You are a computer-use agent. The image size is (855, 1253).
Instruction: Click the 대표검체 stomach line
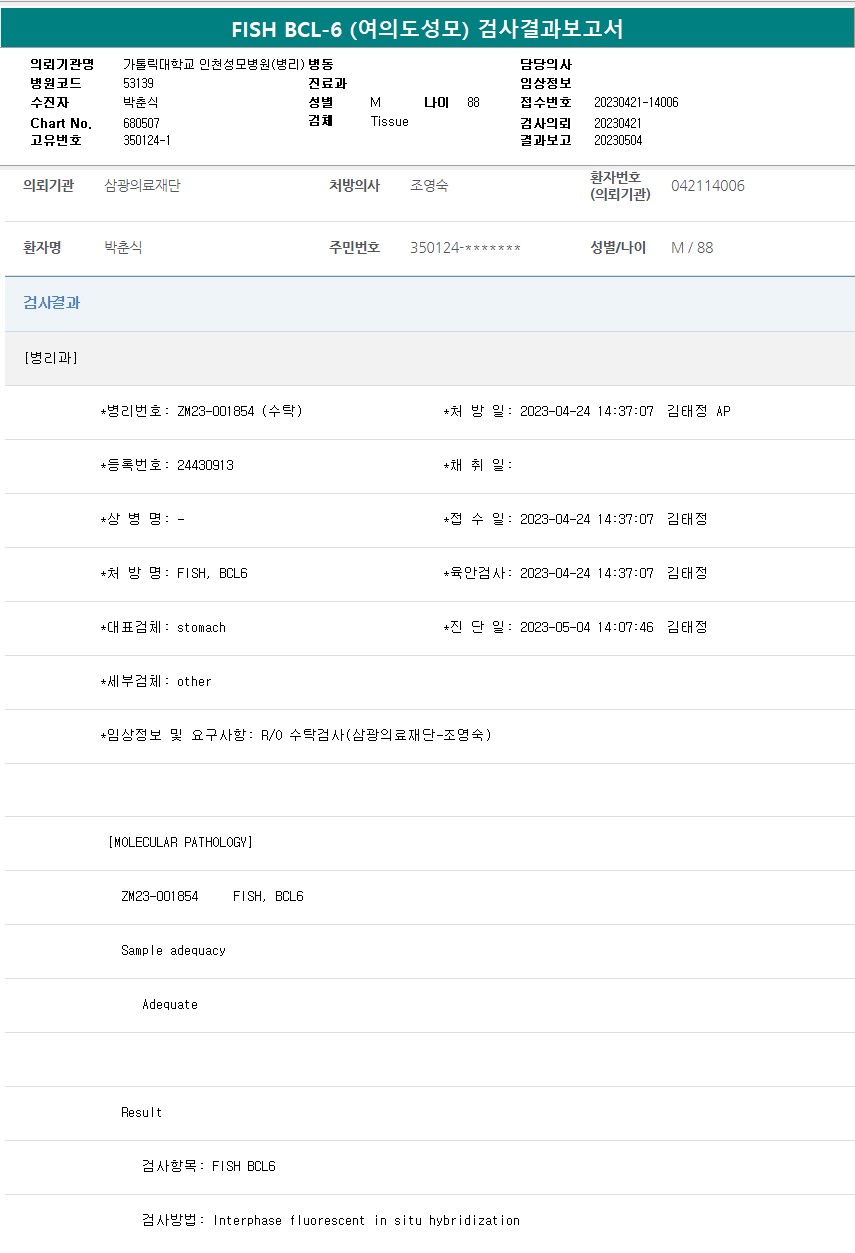coord(164,627)
